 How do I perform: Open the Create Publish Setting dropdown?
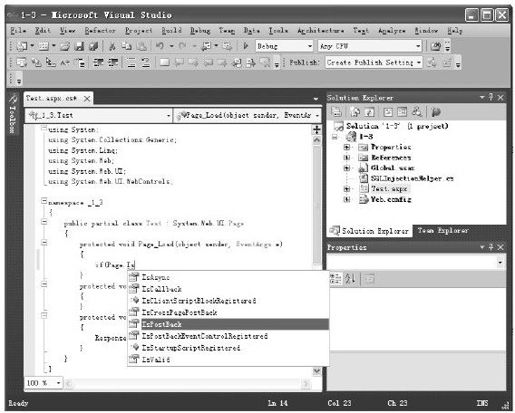tap(374, 62)
